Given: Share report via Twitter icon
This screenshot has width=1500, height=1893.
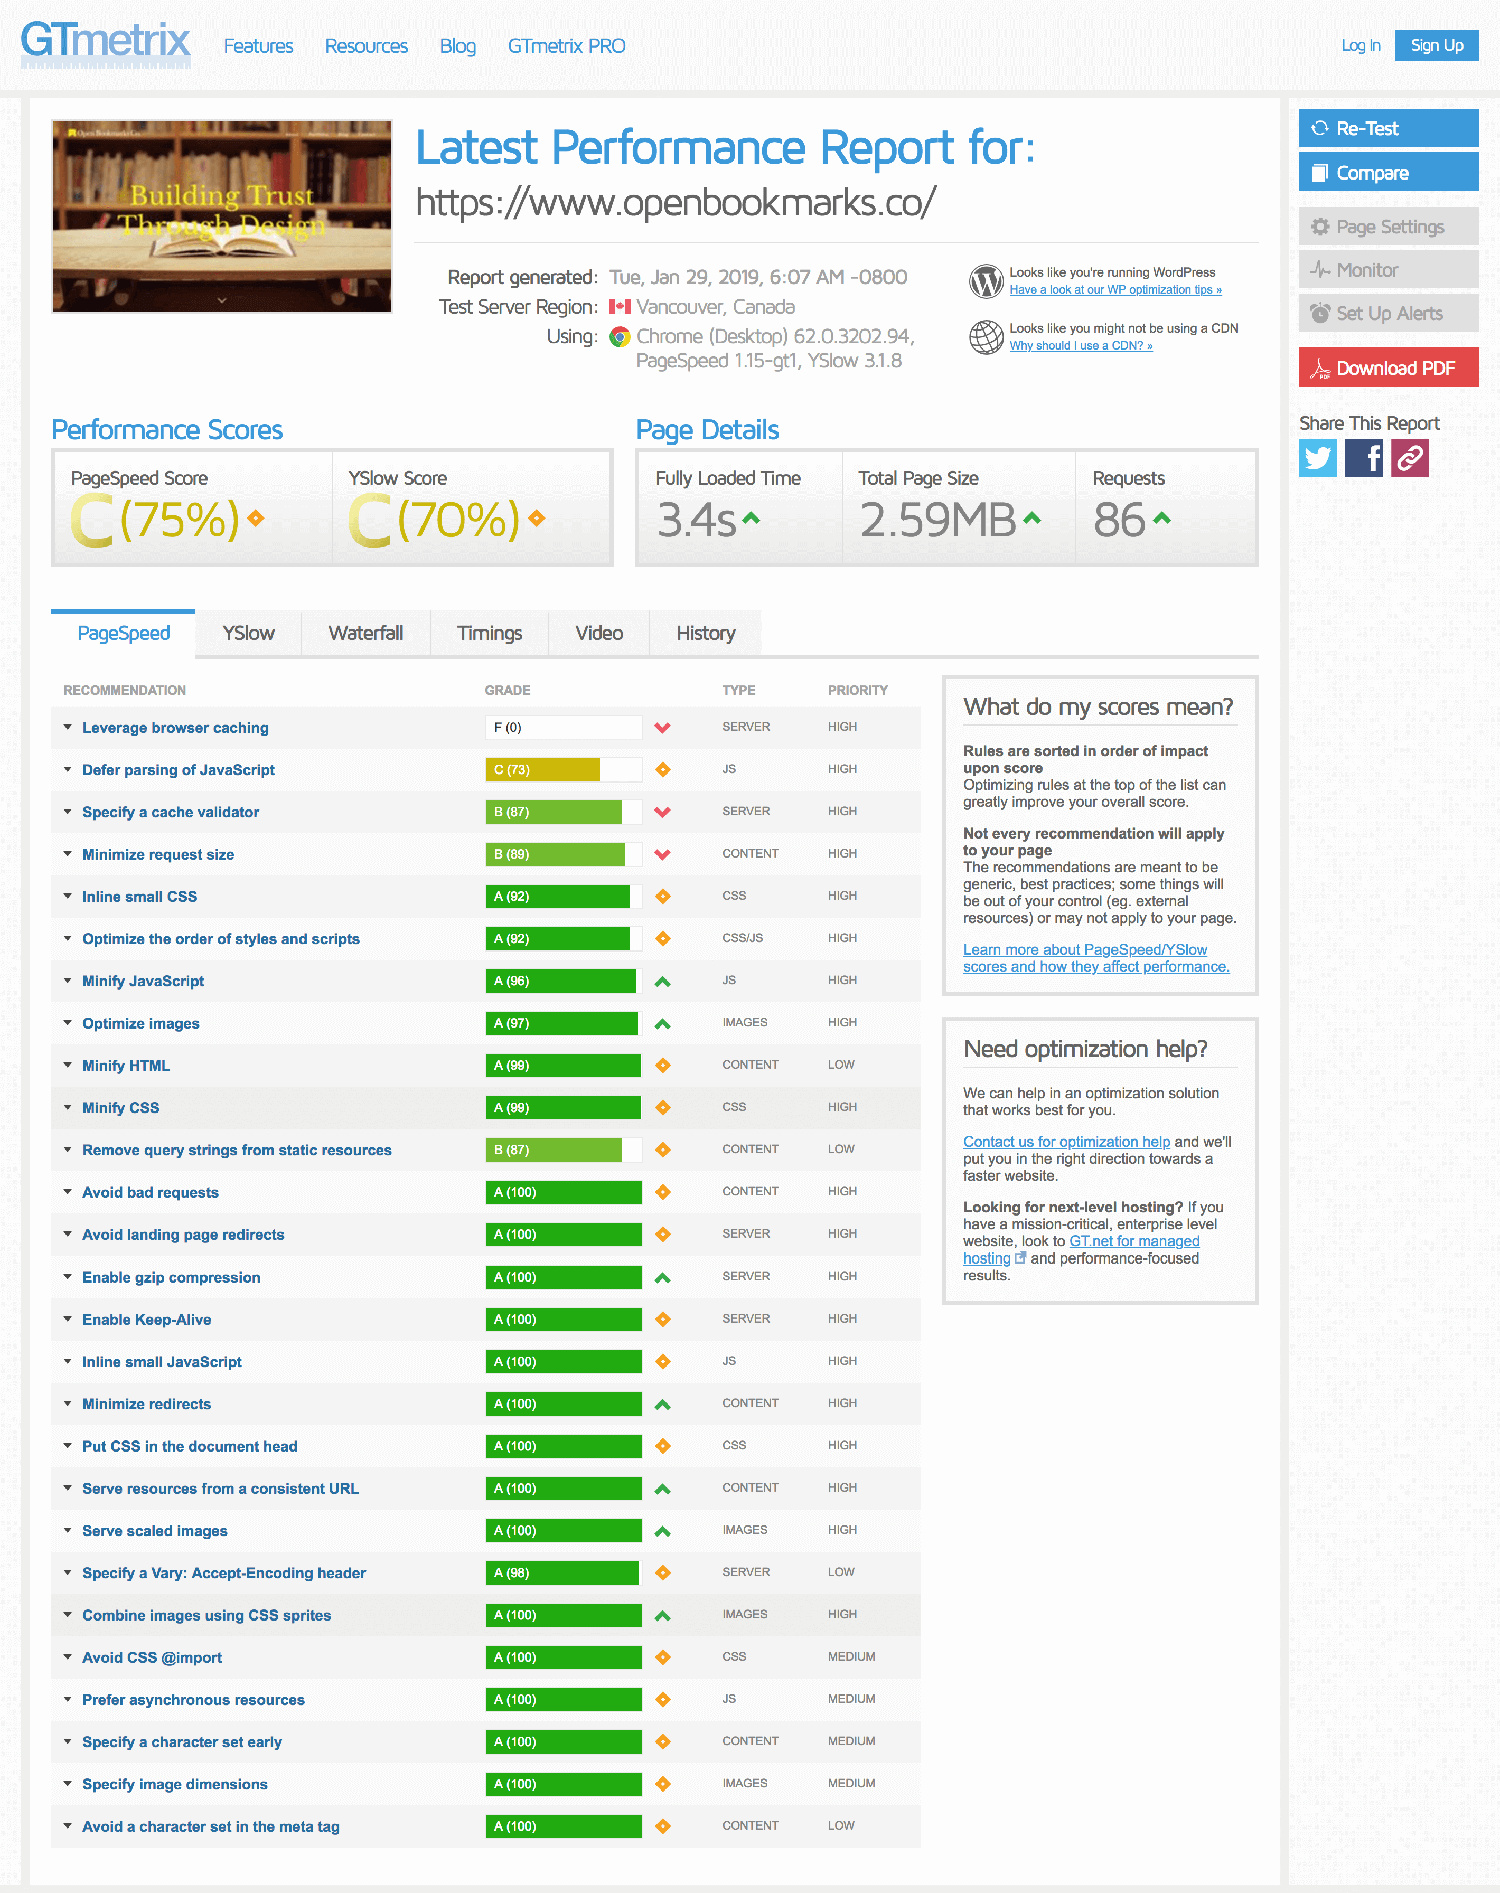Looking at the screenshot, I should pos(1317,458).
